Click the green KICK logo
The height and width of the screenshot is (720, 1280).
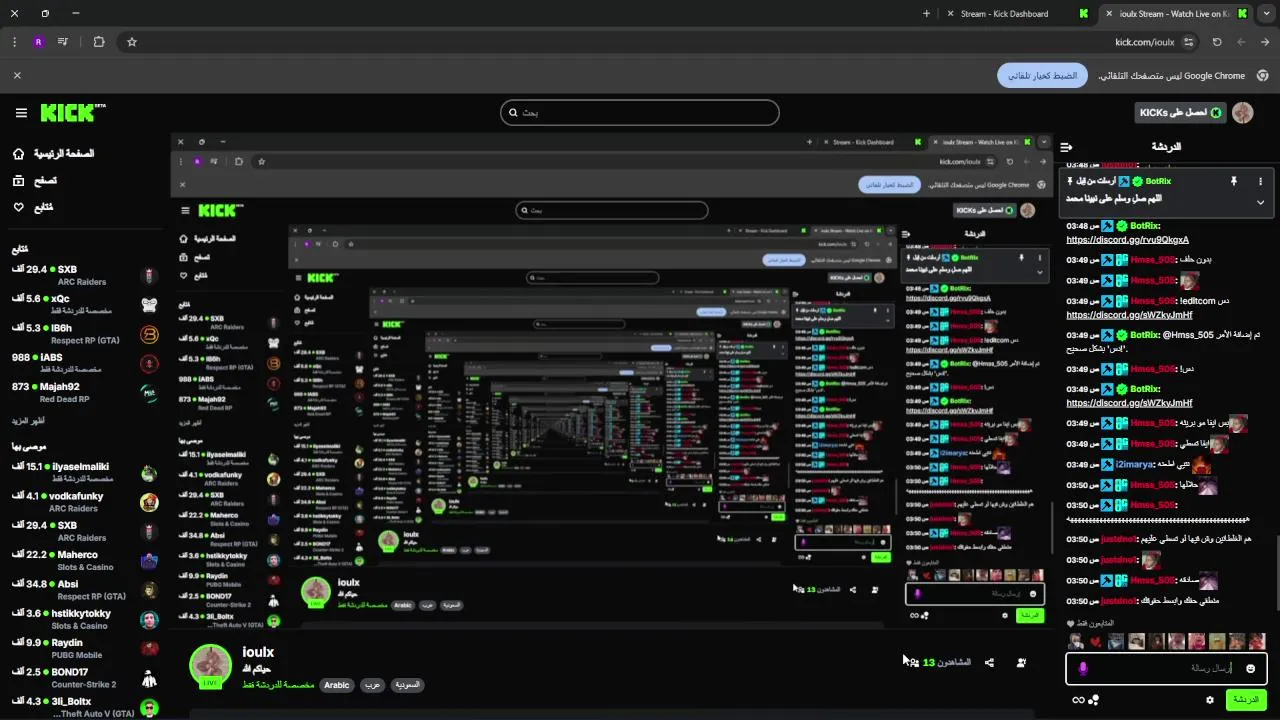coord(73,113)
